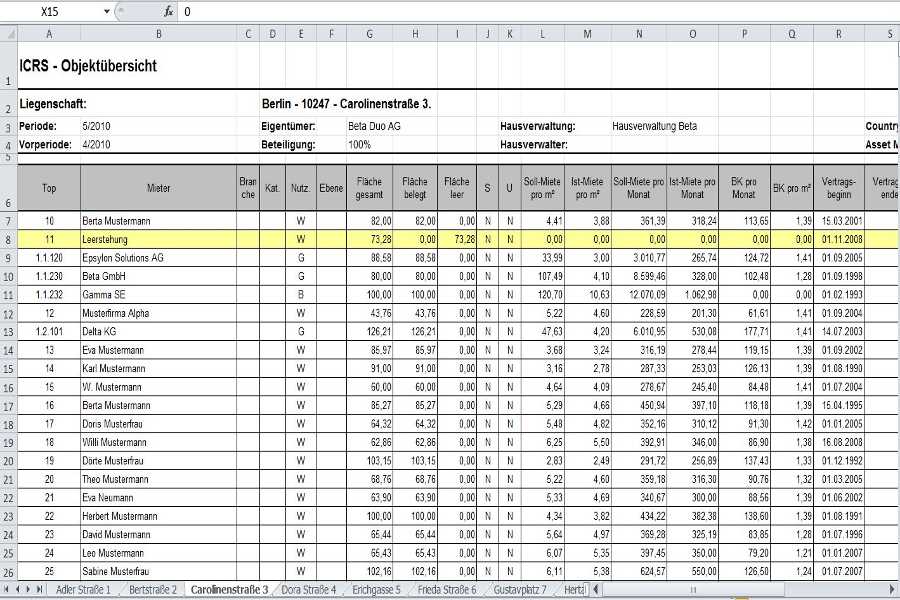Select row 26 header
This screenshot has height=600, width=900.
8,572
